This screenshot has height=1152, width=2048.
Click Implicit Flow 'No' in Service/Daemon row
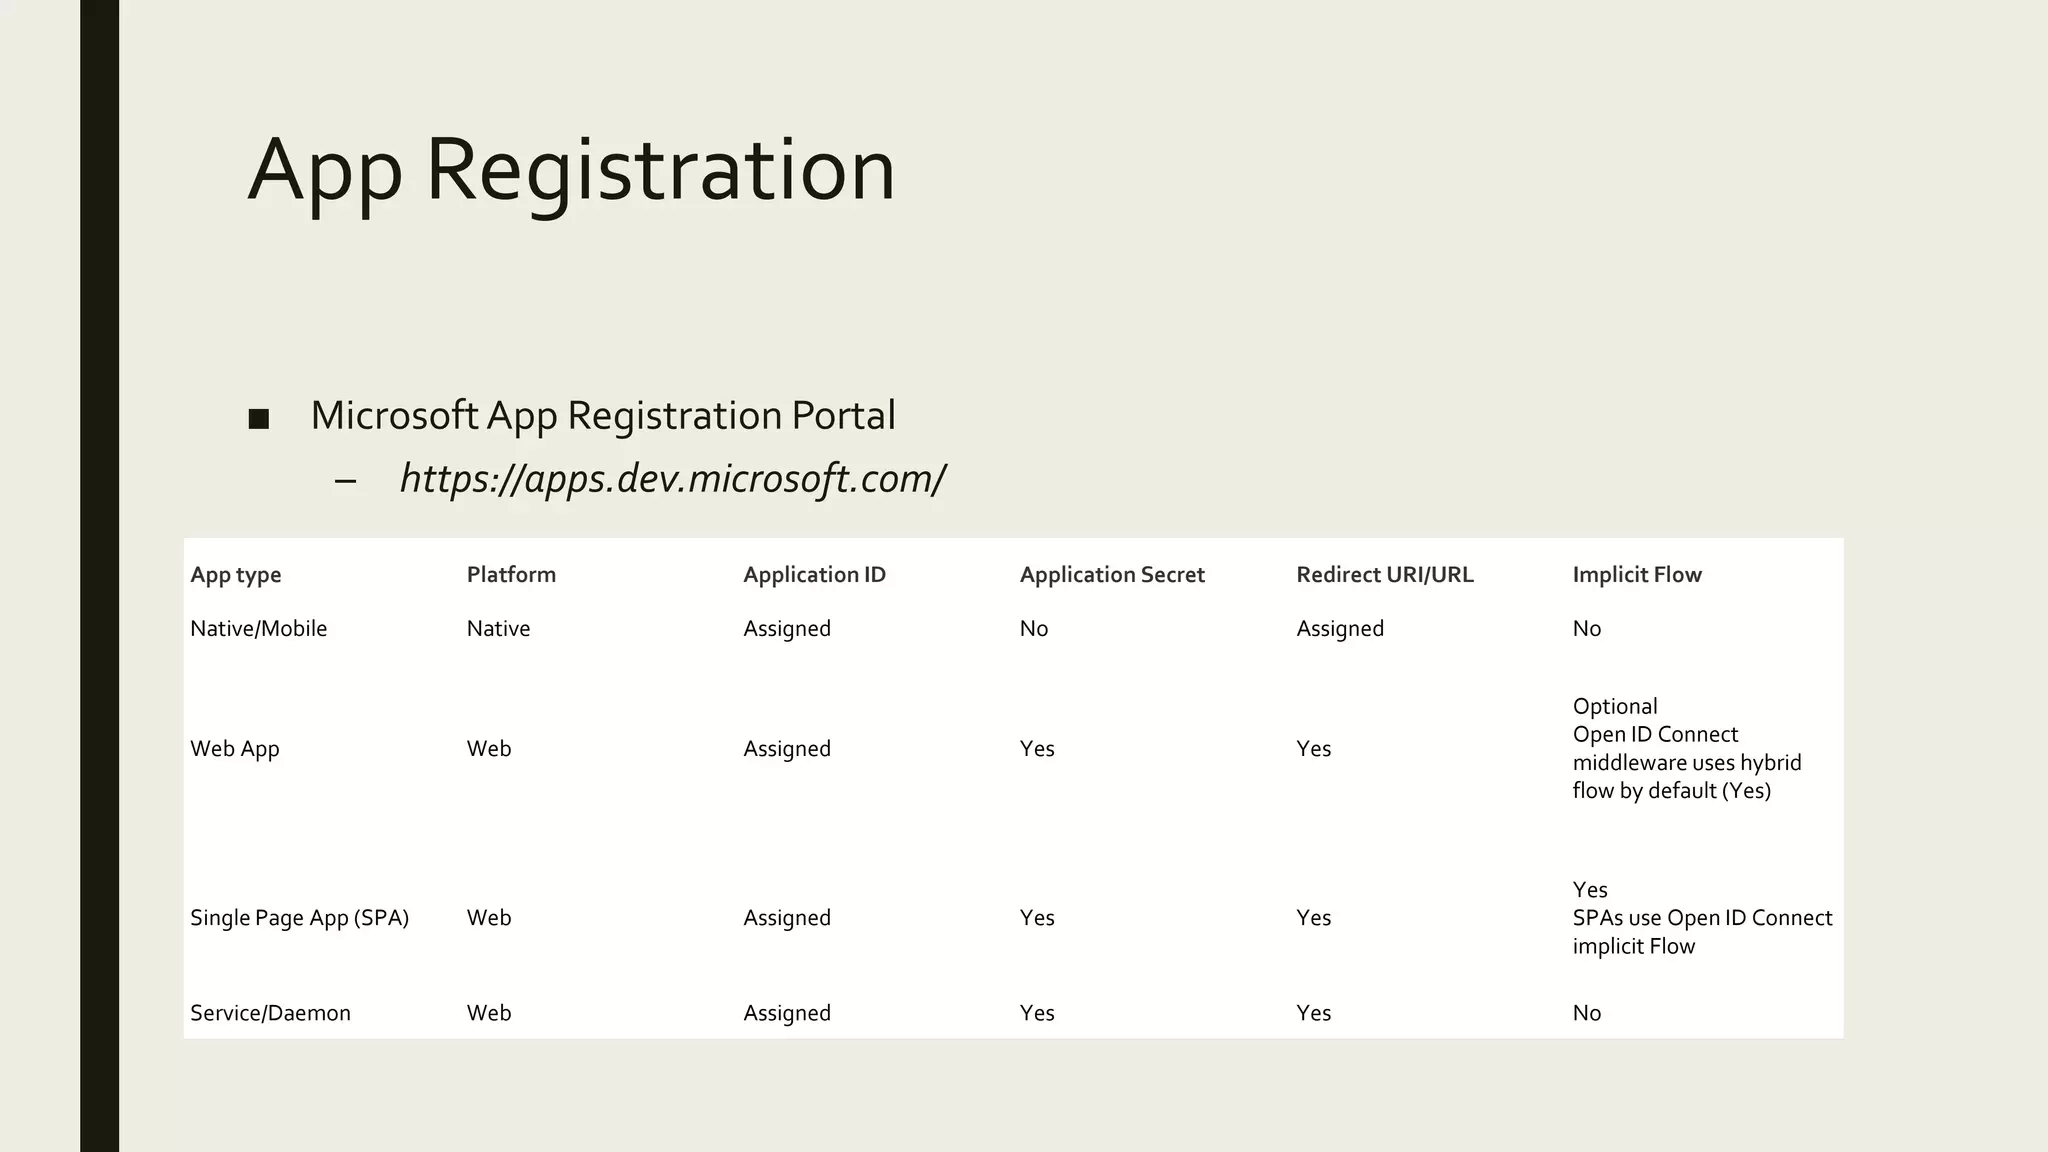1586,1013
